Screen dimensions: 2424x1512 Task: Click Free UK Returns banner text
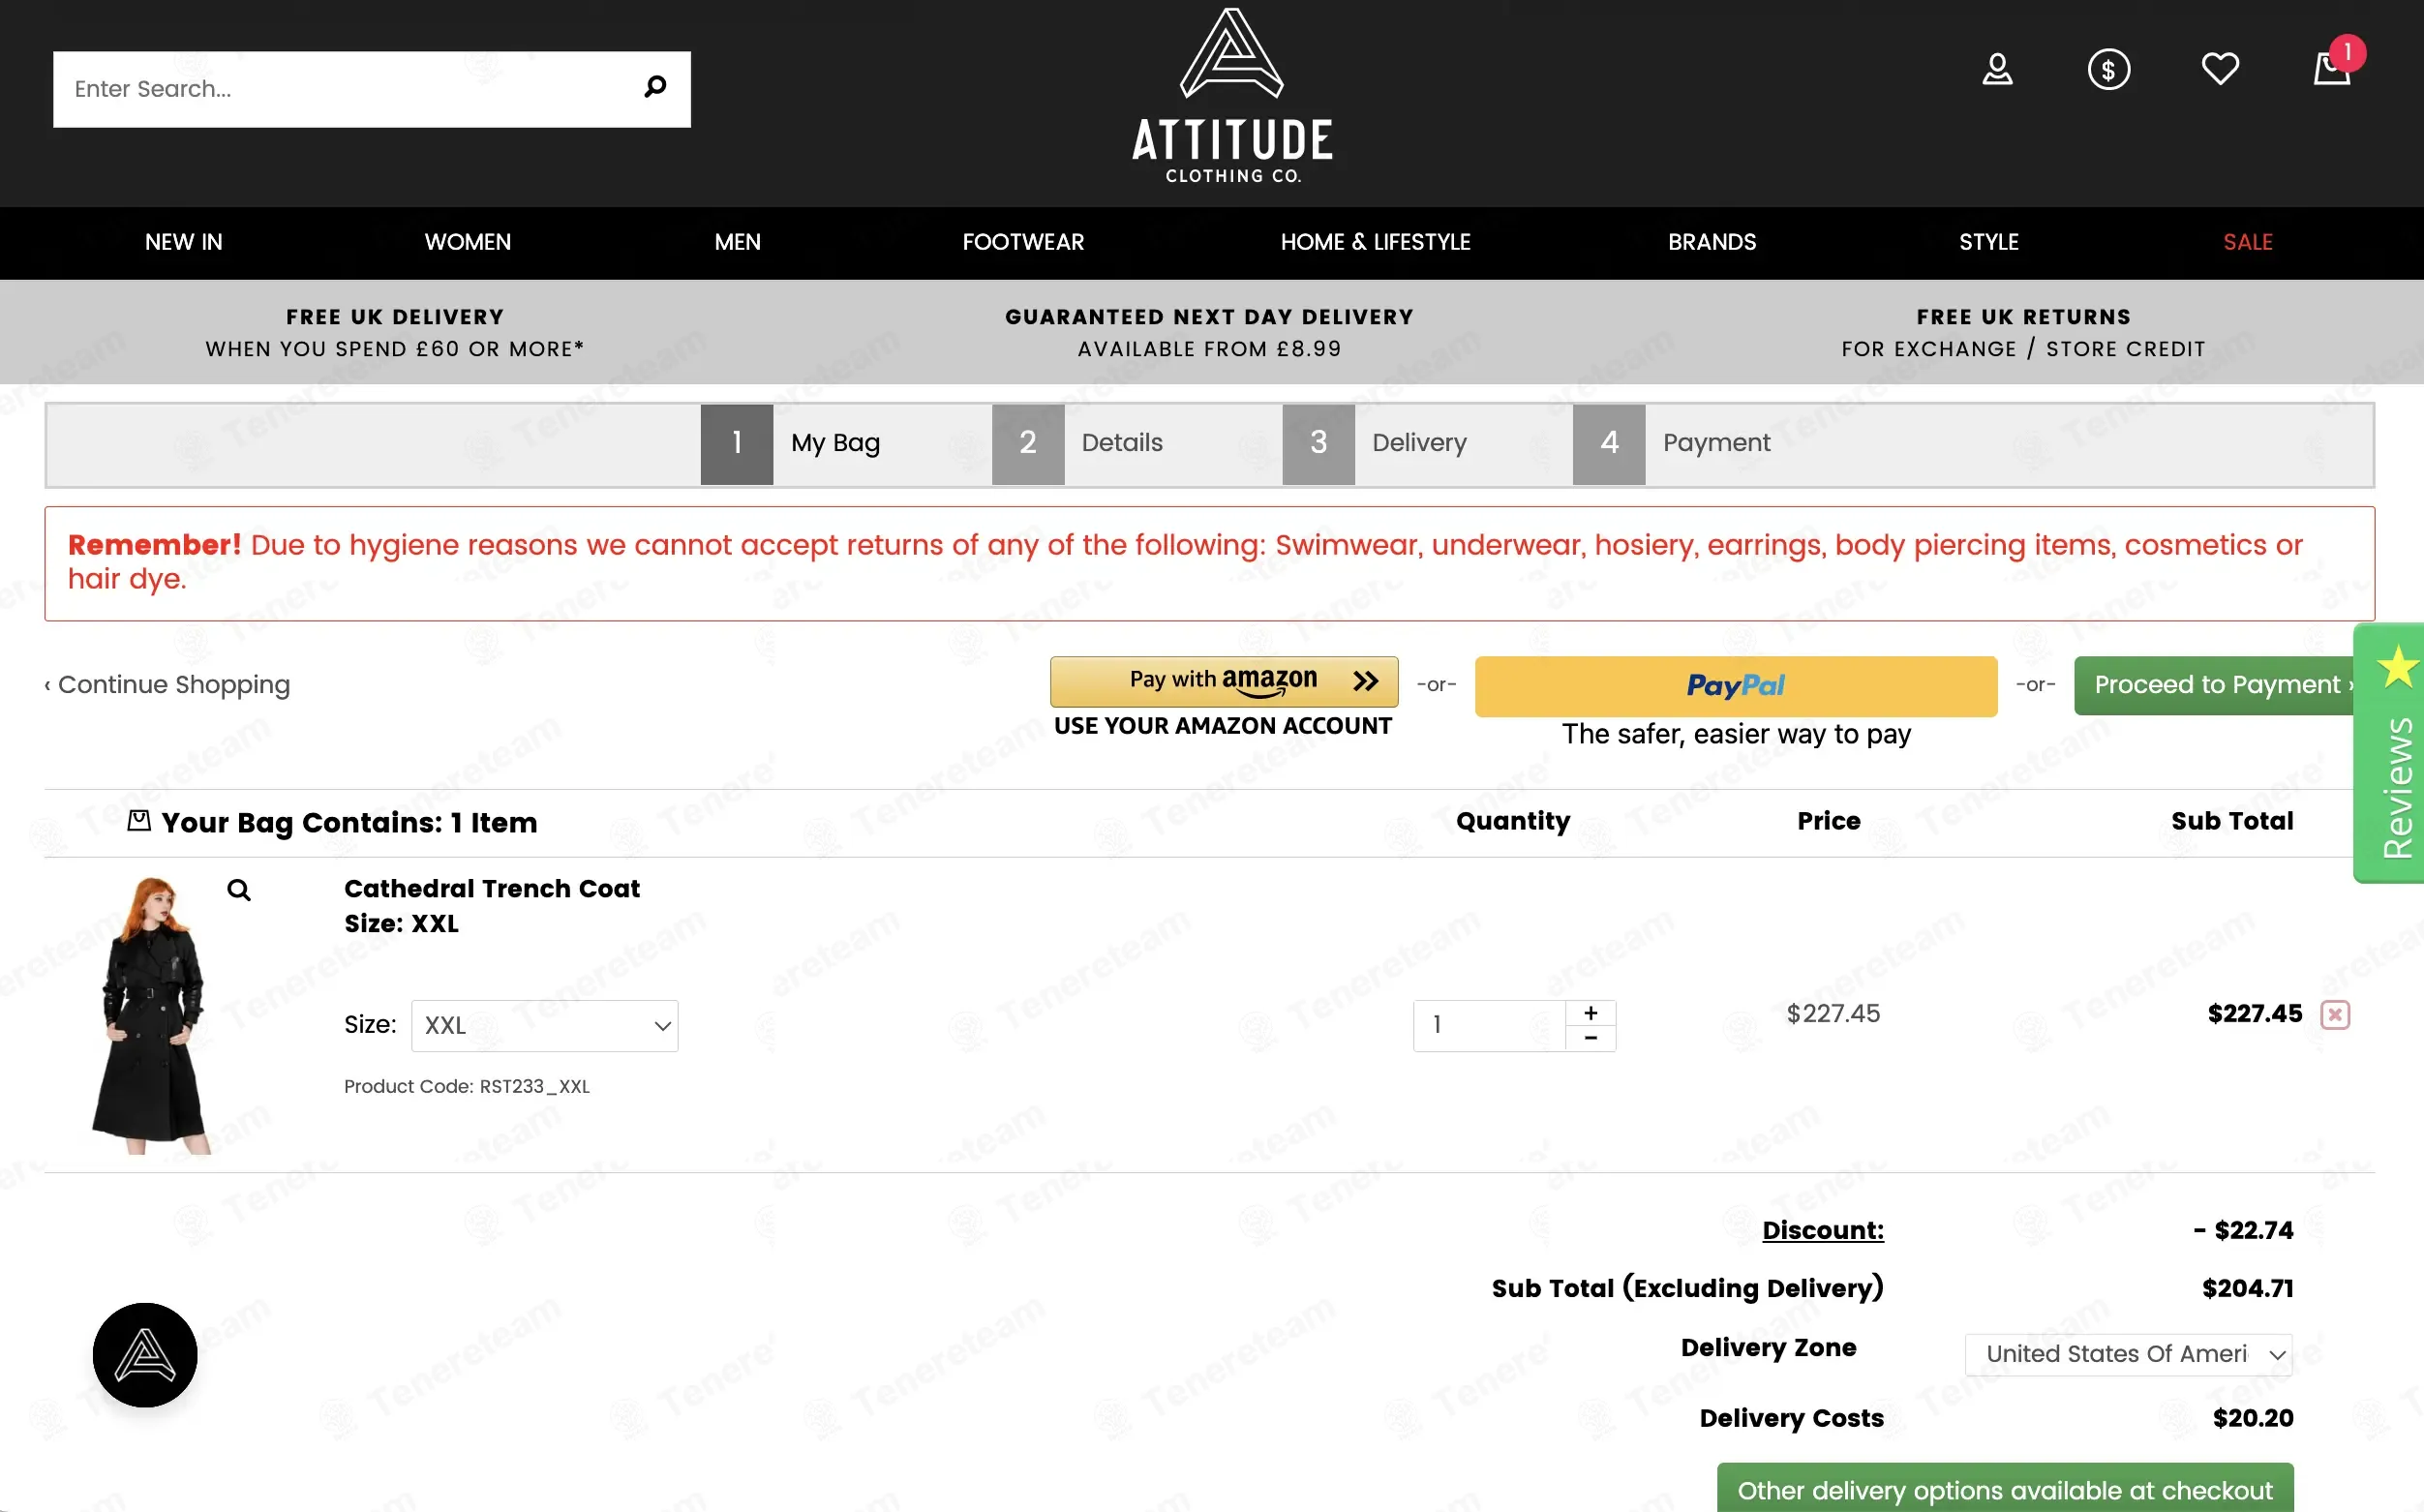click(x=2024, y=333)
